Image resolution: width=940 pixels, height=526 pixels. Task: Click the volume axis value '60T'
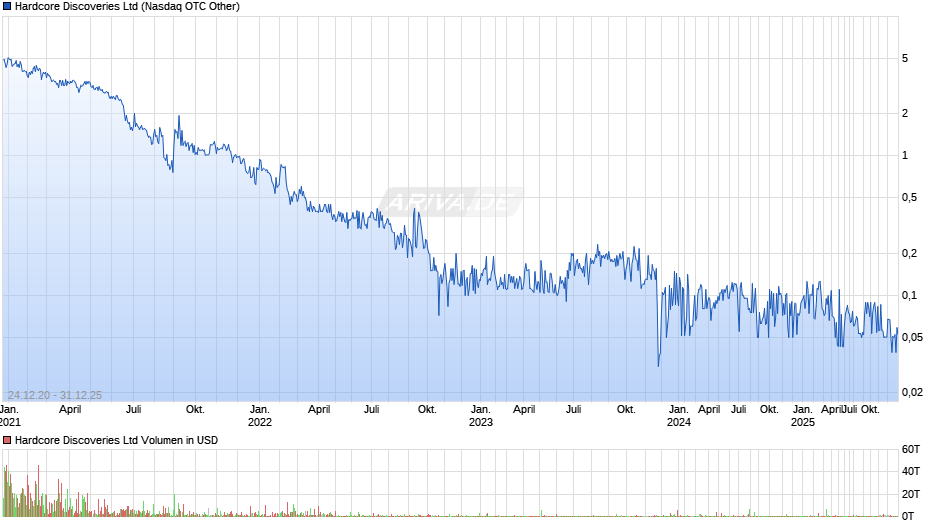click(911, 449)
